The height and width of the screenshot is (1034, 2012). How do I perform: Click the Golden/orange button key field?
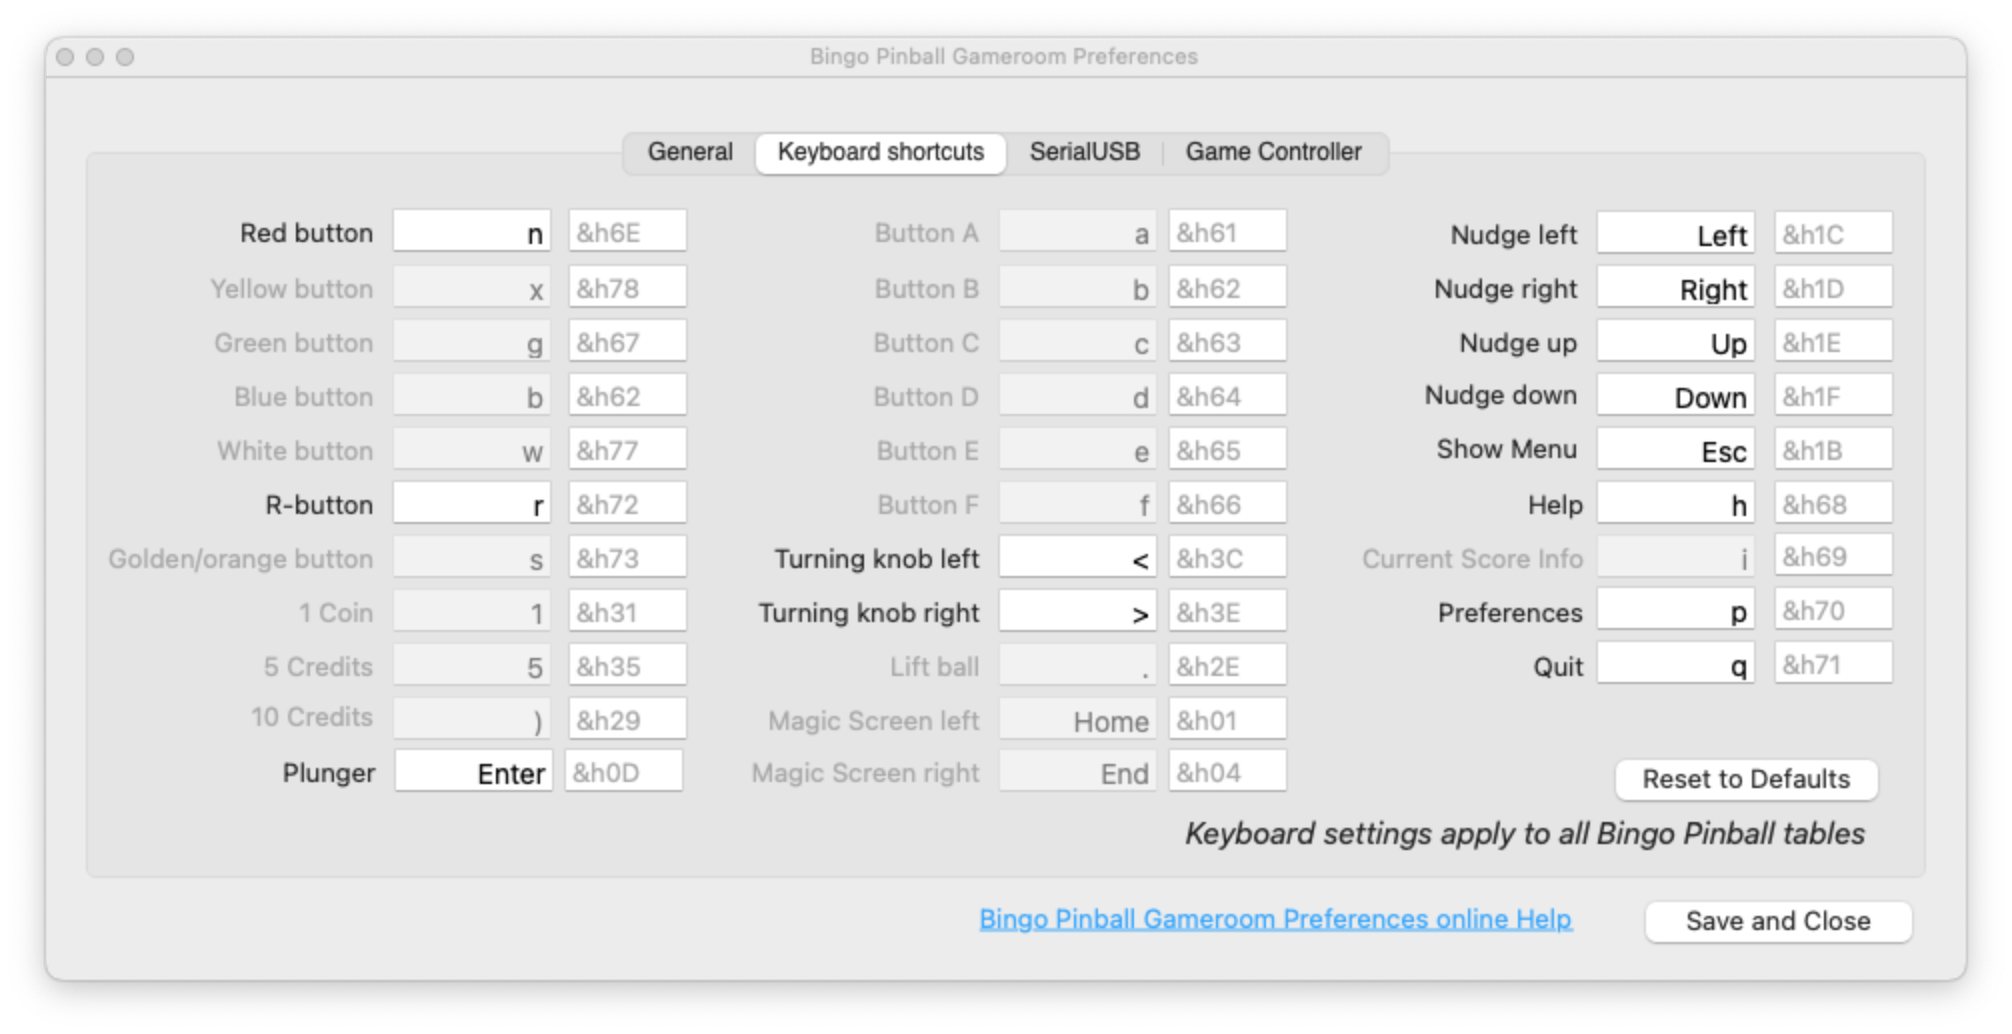[472, 557]
